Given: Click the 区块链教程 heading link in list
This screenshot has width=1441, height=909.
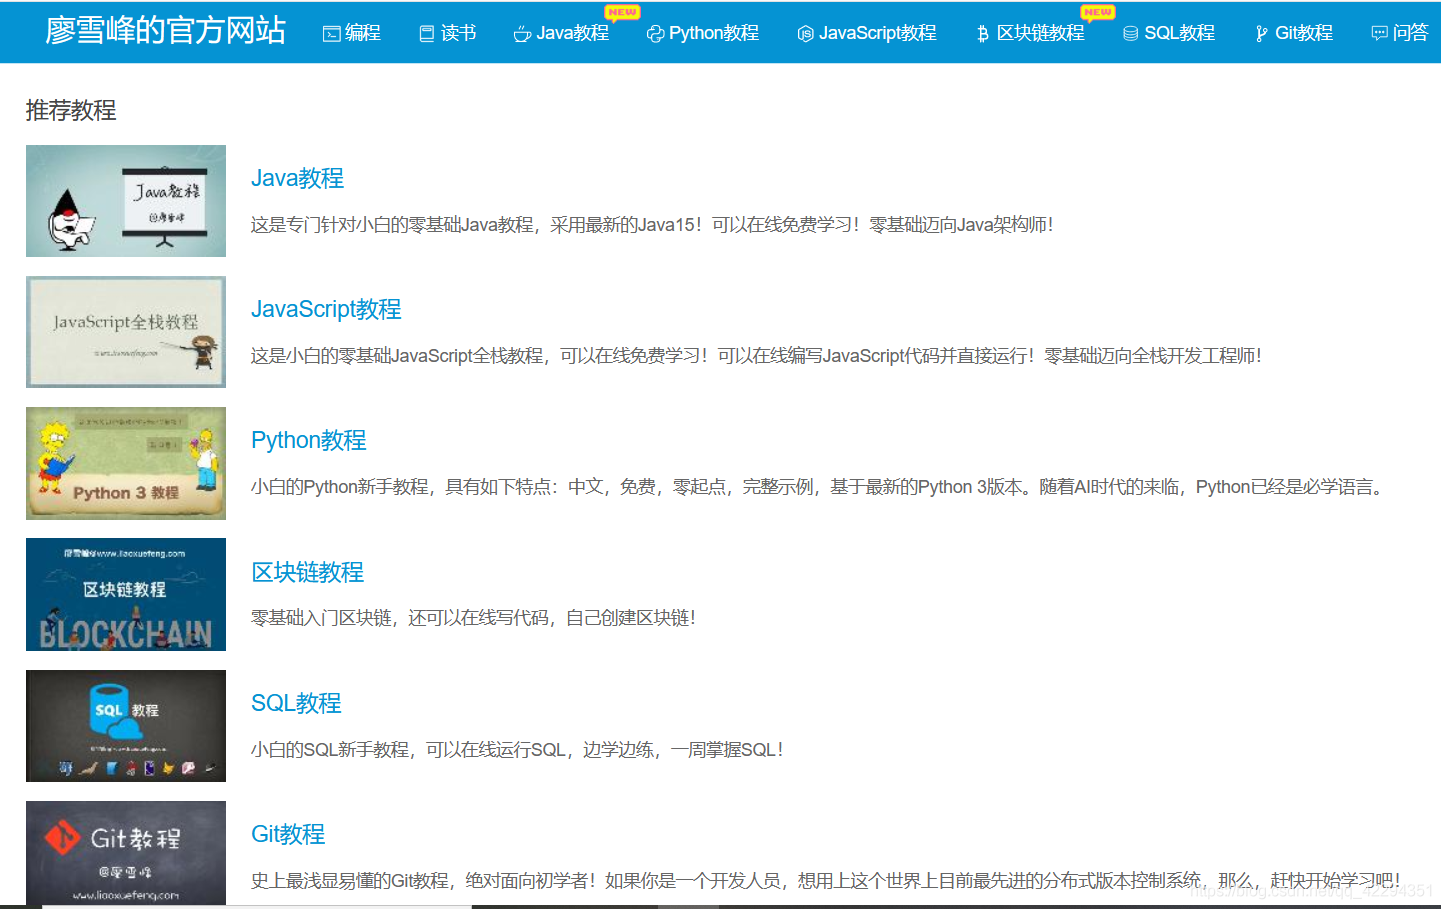Looking at the screenshot, I should tap(307, 572).
